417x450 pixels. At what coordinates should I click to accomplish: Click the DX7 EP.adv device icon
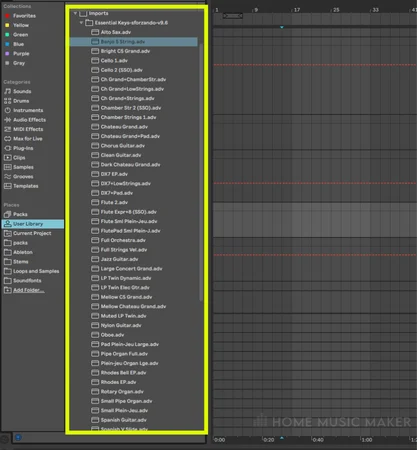tap(95, 174)
